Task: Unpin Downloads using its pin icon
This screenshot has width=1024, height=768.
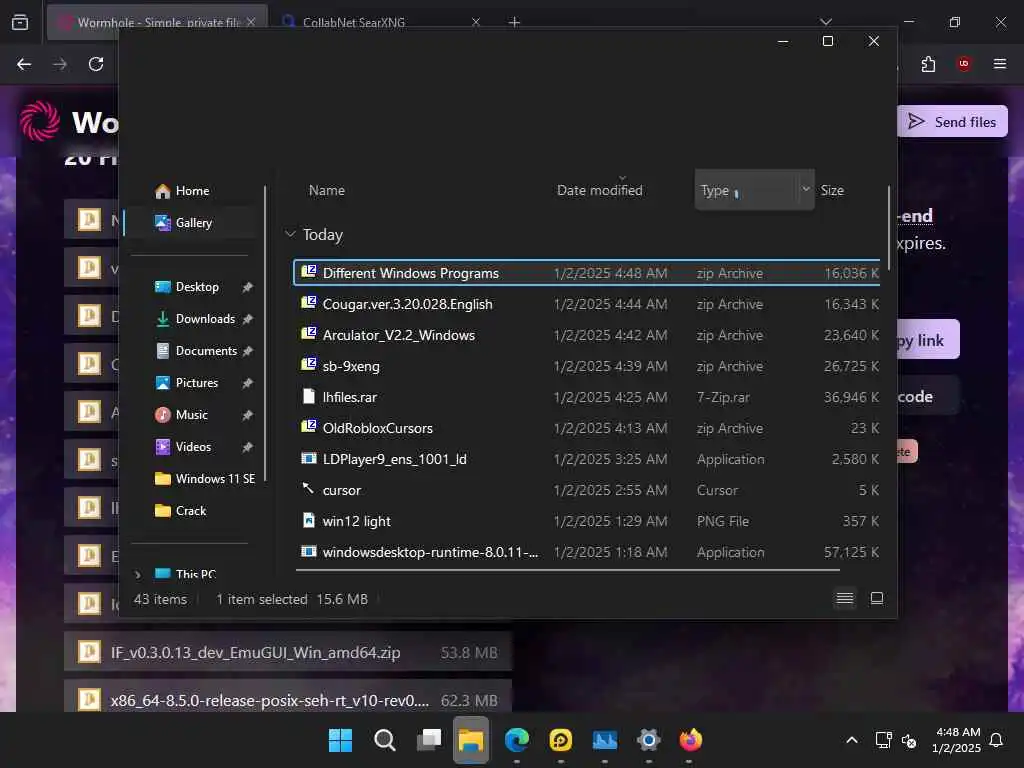Action: [x=248, y=319]
